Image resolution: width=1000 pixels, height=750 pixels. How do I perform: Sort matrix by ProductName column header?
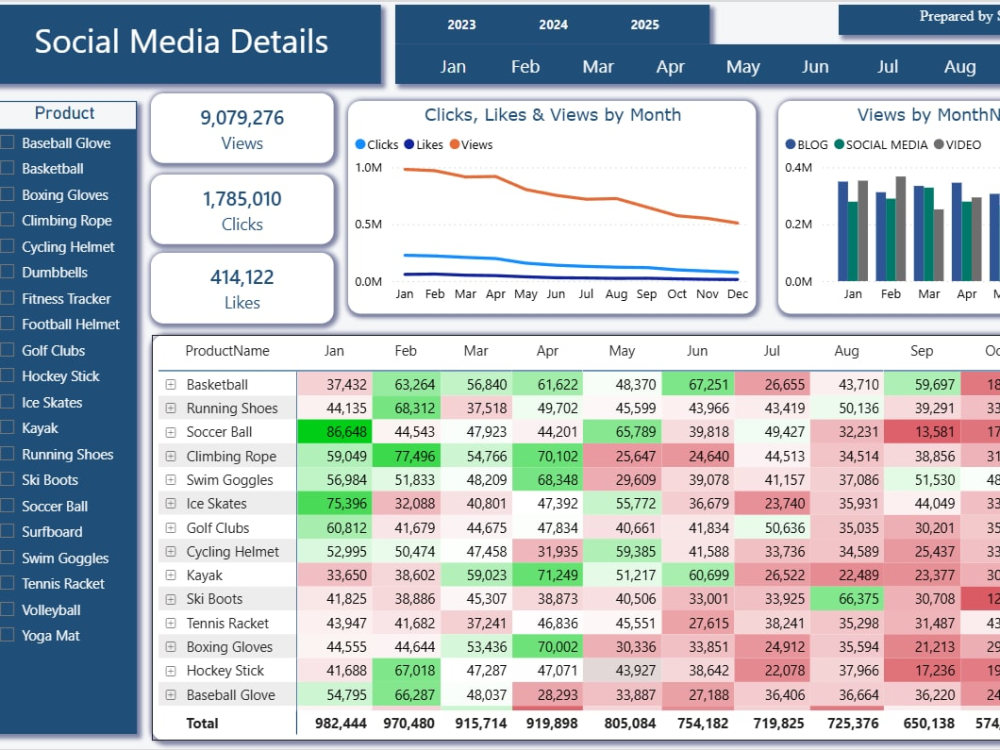pos(227,351)
